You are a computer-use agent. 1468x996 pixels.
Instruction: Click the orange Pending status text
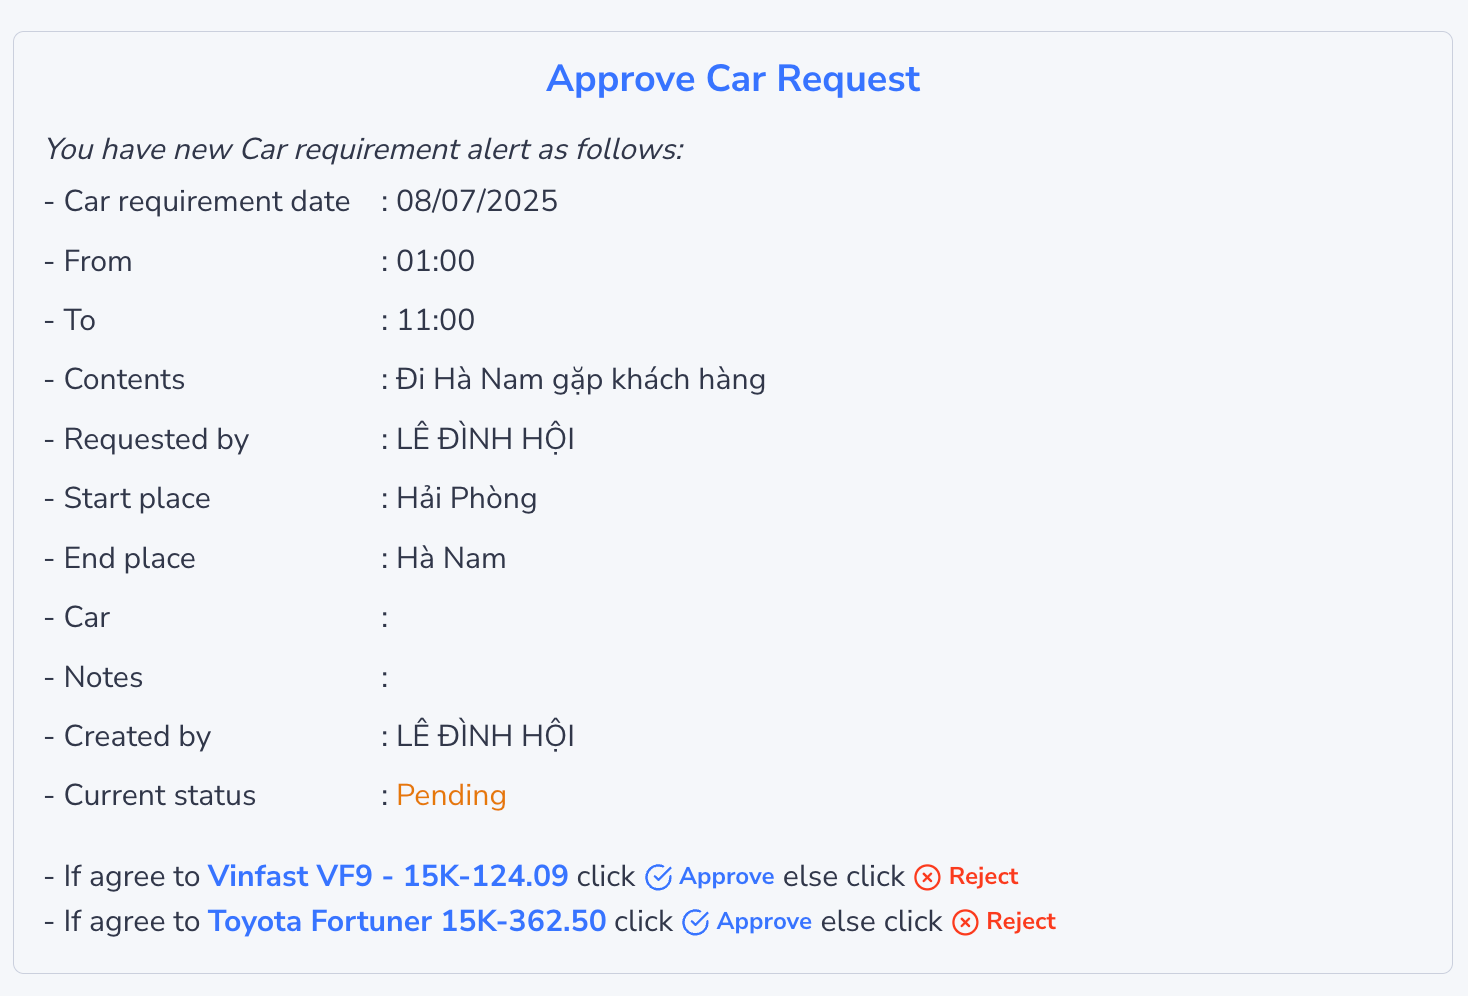tap(451, 795)
